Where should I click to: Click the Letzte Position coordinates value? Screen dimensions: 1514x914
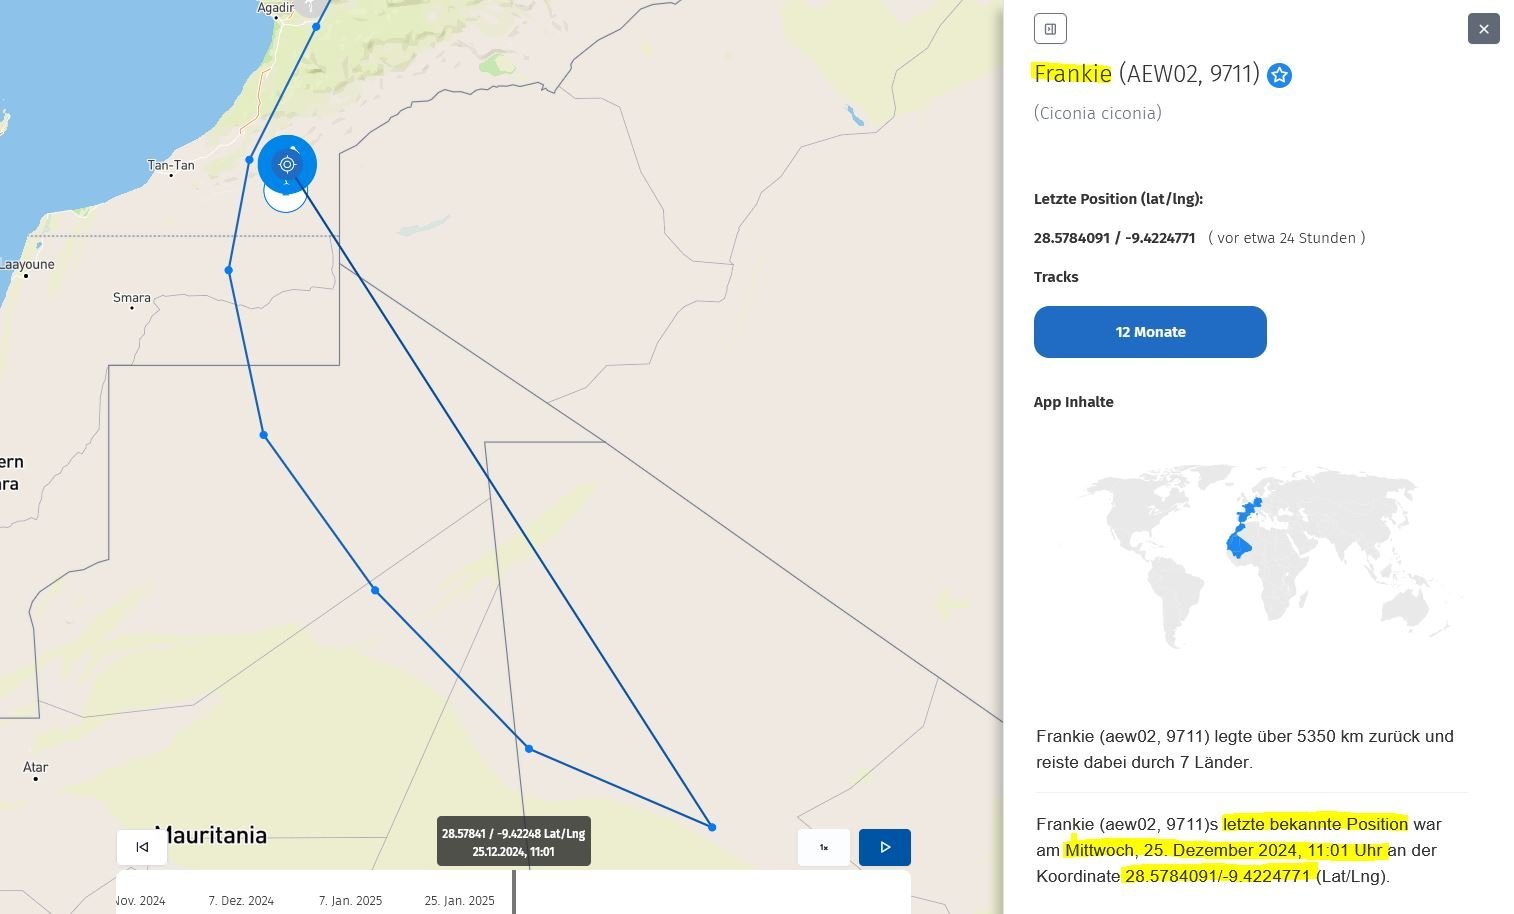coord(1114,238)
